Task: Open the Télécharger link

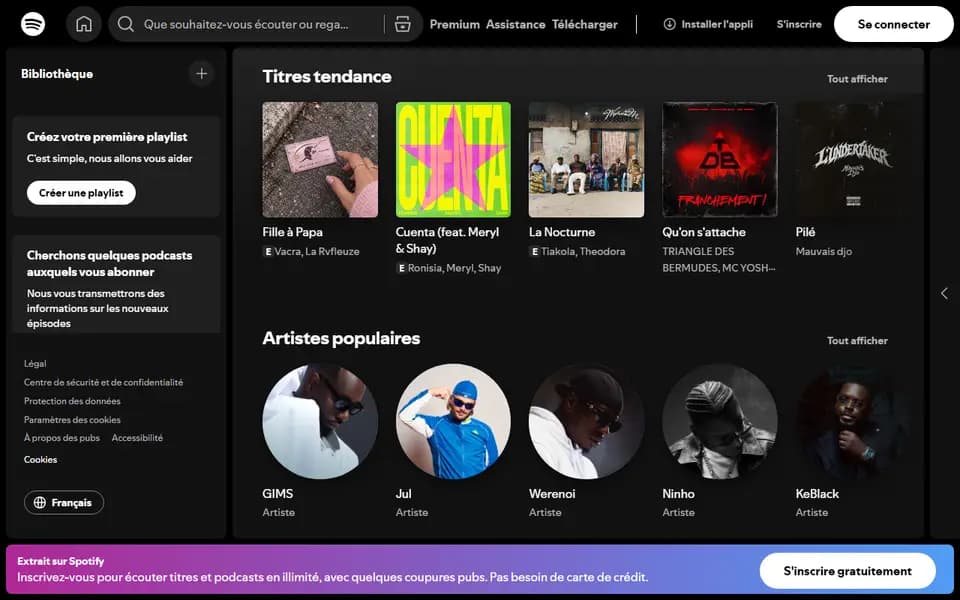Action: tap(585, 24)
